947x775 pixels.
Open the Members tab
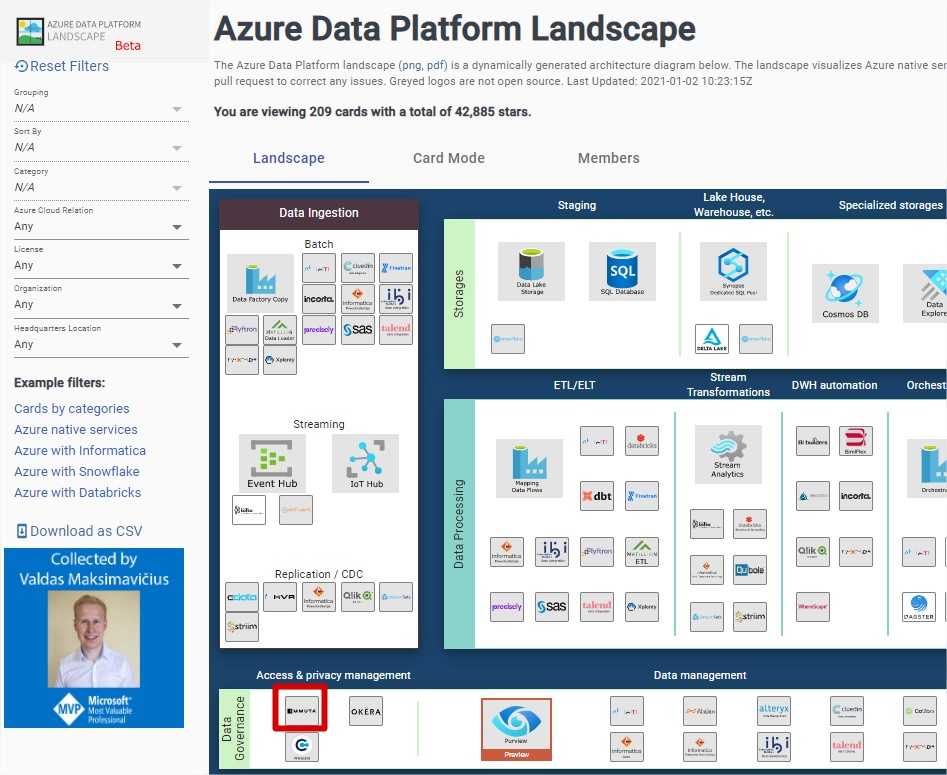[x=608, y=158]
